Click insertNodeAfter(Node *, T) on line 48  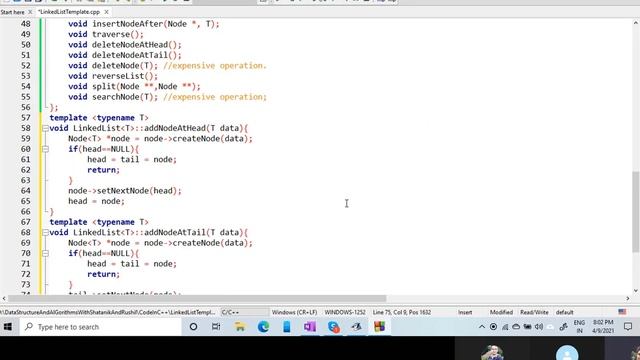pyautogui.click(x=156, y=24)
